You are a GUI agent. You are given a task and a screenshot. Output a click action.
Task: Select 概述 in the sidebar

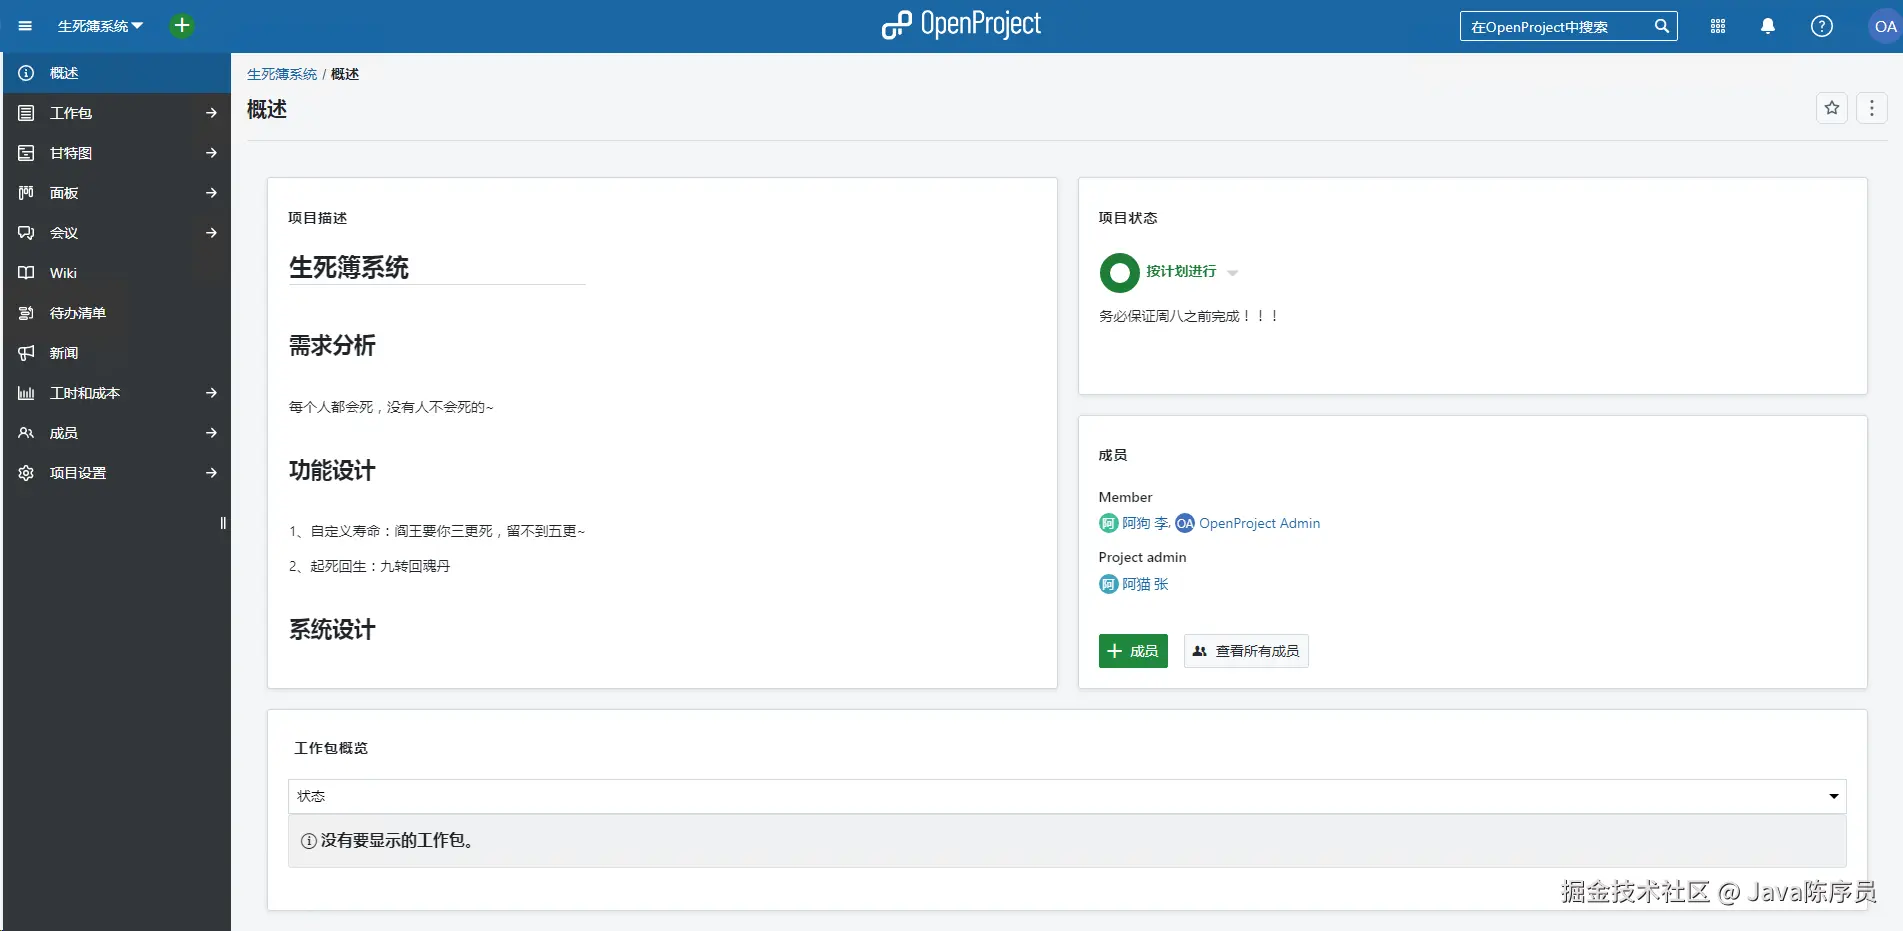click(x=116, y=73)
